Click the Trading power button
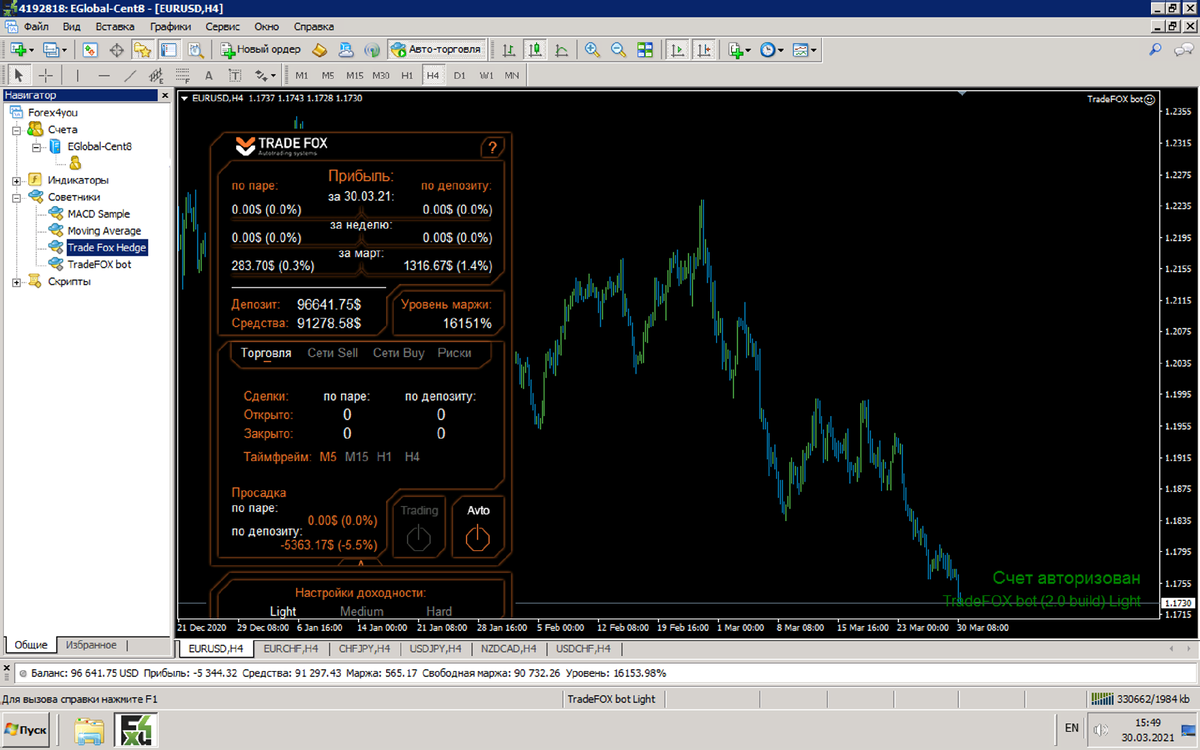1200x750 pixels. [419, 538]
